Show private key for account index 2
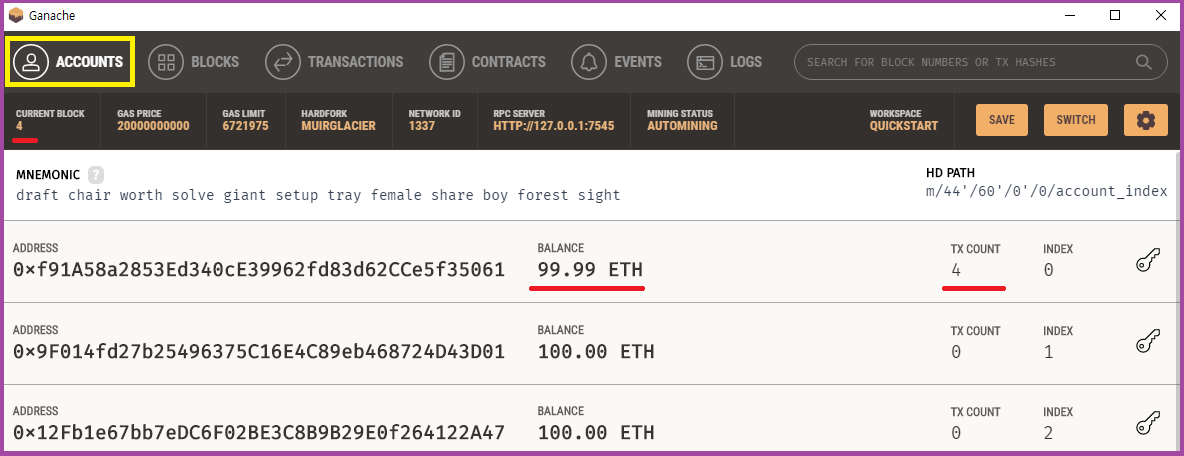 1148,424
